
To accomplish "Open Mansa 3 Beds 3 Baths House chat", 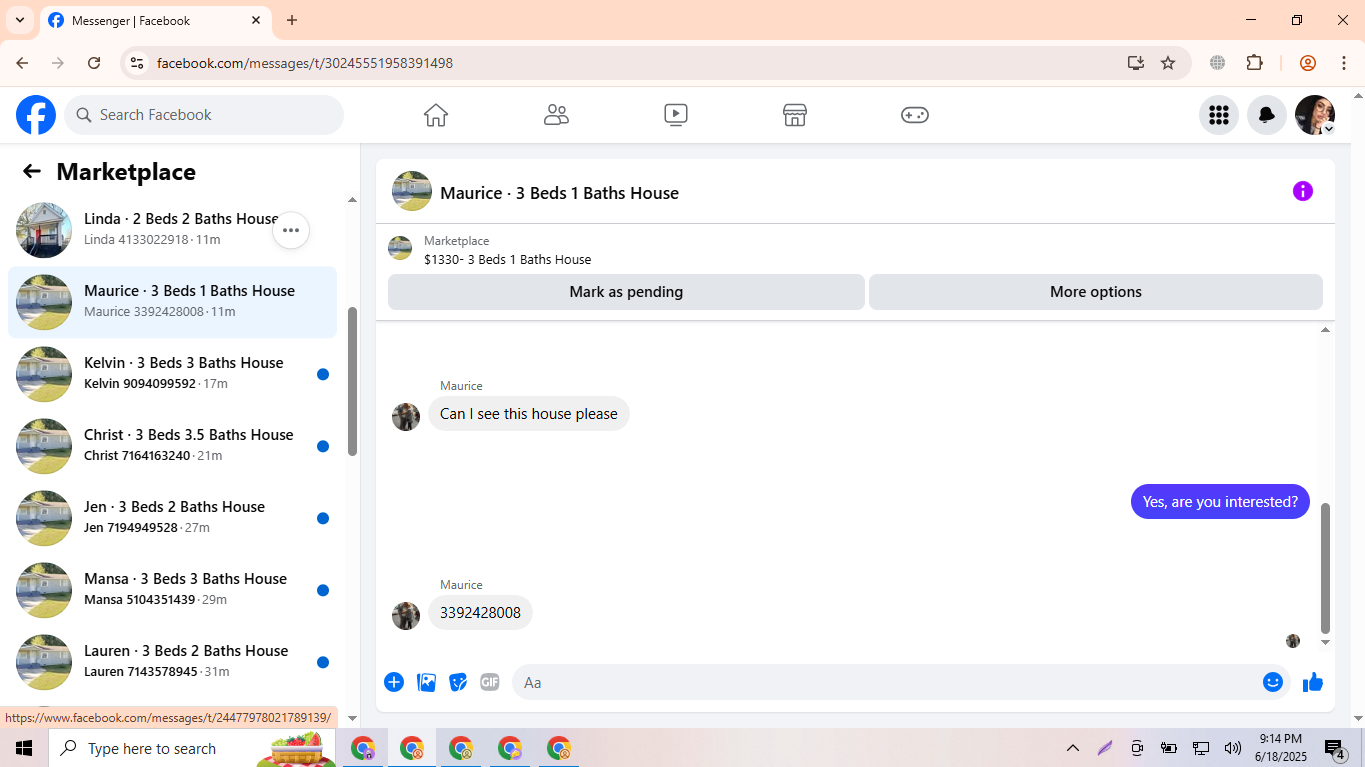I will coord(173,590).
